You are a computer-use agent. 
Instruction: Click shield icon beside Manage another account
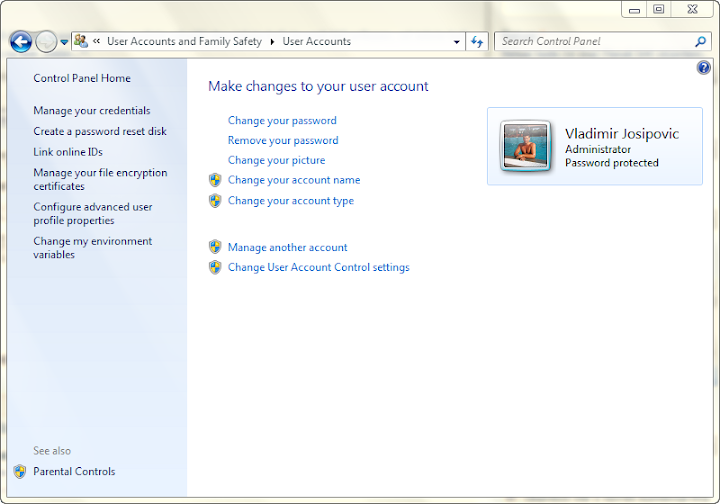point(215,247)
